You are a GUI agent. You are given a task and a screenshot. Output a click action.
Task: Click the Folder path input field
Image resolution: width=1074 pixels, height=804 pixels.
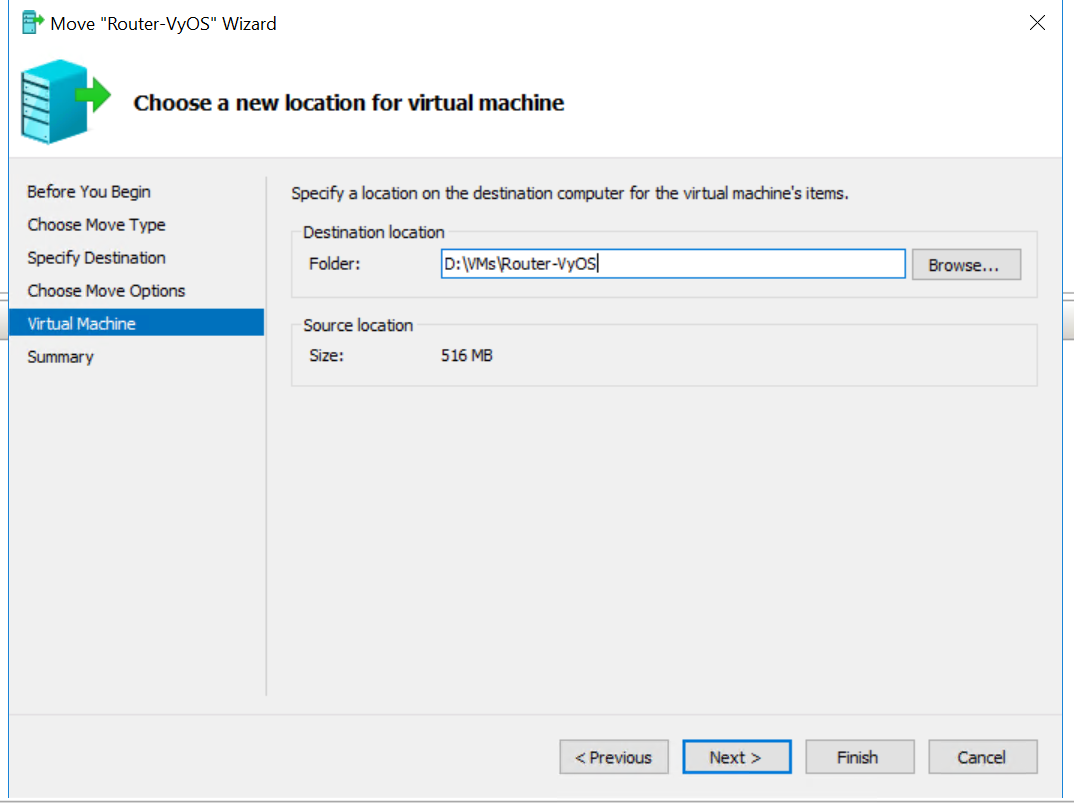pos(673,264)
